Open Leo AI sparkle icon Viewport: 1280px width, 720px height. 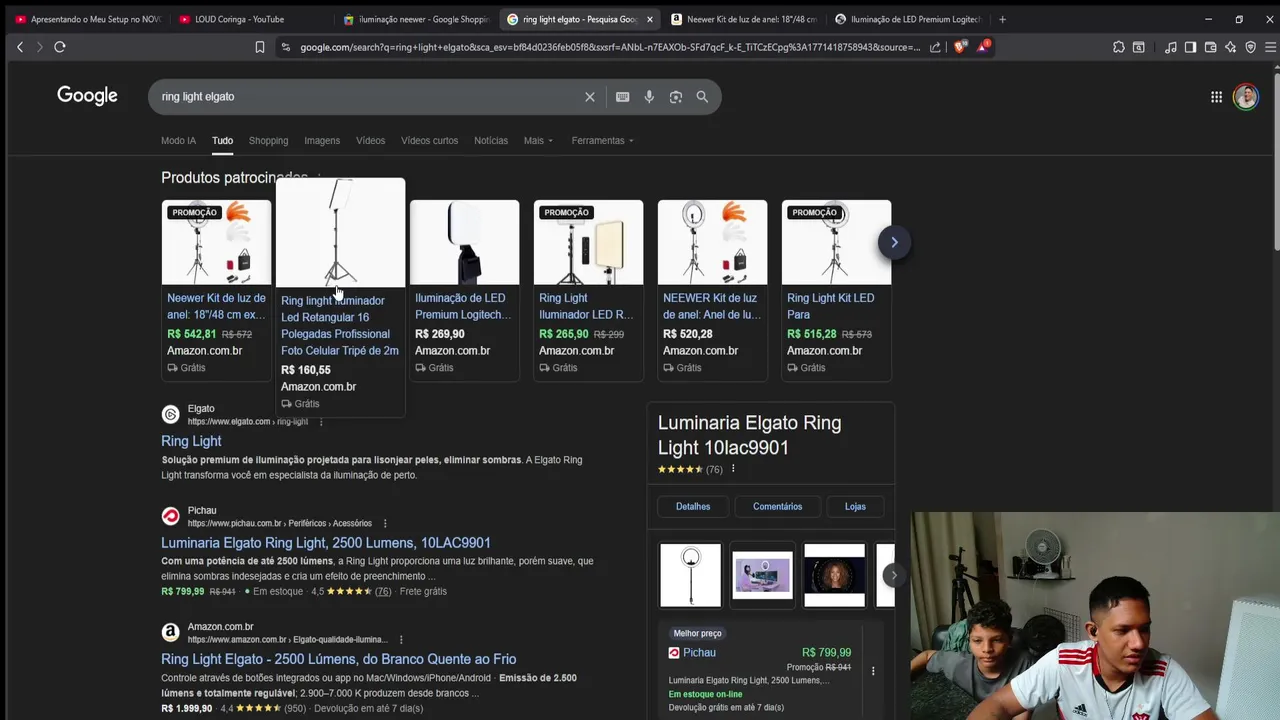click(1230, 47)
